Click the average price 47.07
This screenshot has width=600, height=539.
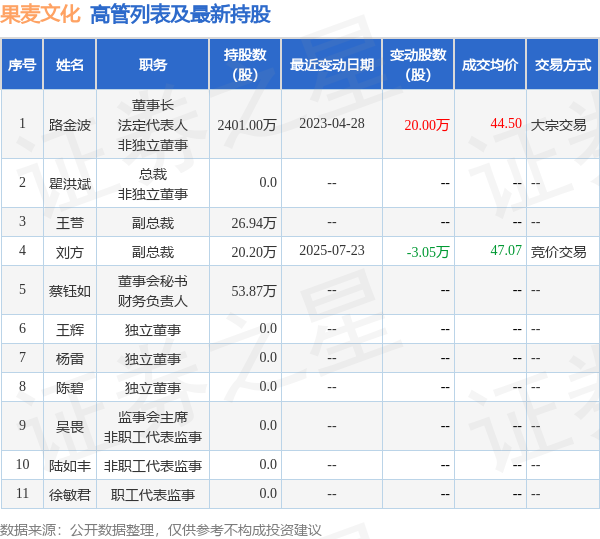click(x=506, y=250)
